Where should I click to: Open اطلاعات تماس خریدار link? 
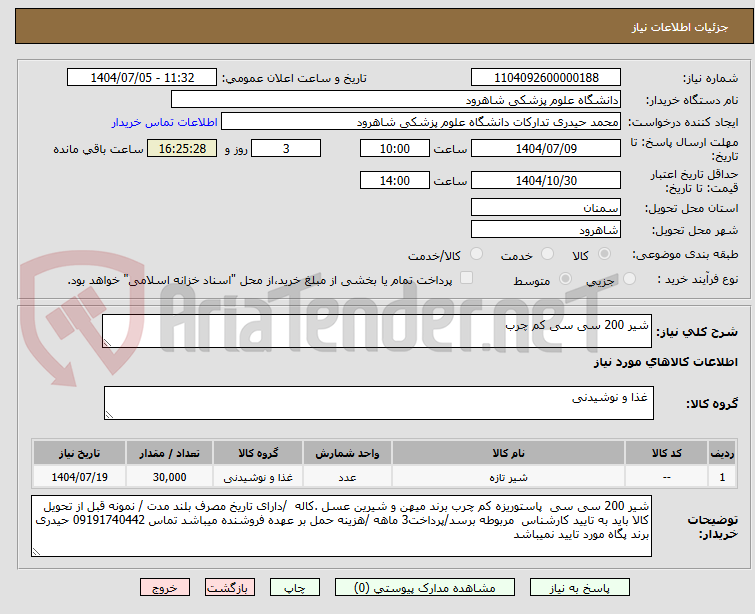click(x=165, y=122)
